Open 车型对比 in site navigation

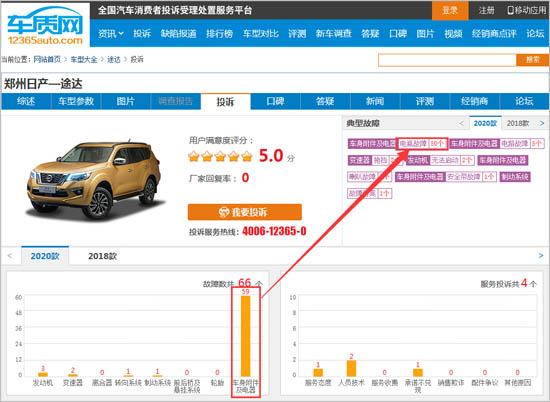coord(261,34)
